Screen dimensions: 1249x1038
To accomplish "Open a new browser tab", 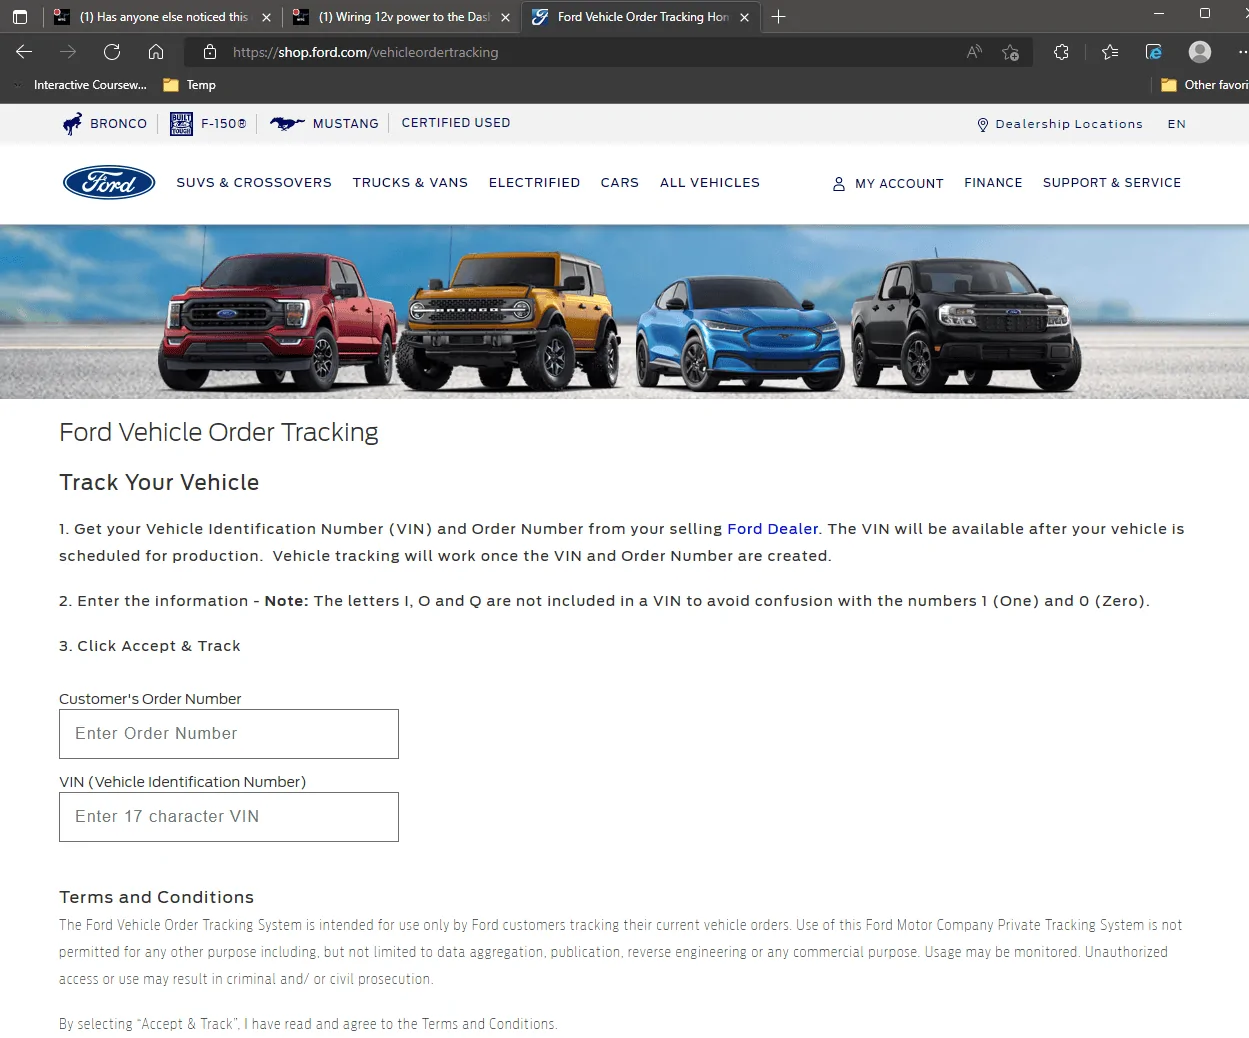I will coord(779,17).
